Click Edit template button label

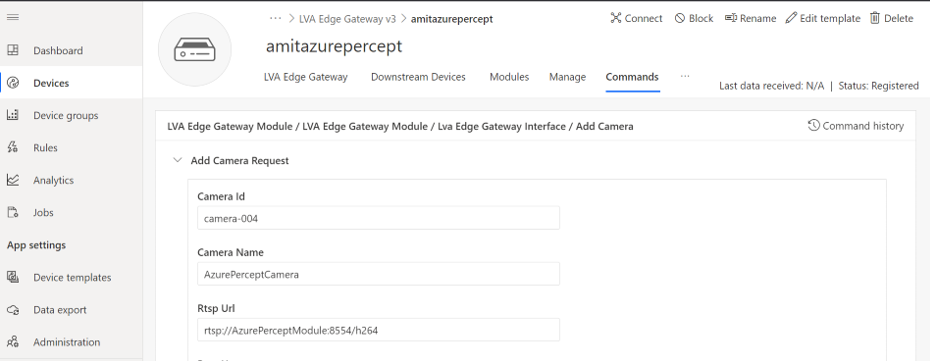830,18
